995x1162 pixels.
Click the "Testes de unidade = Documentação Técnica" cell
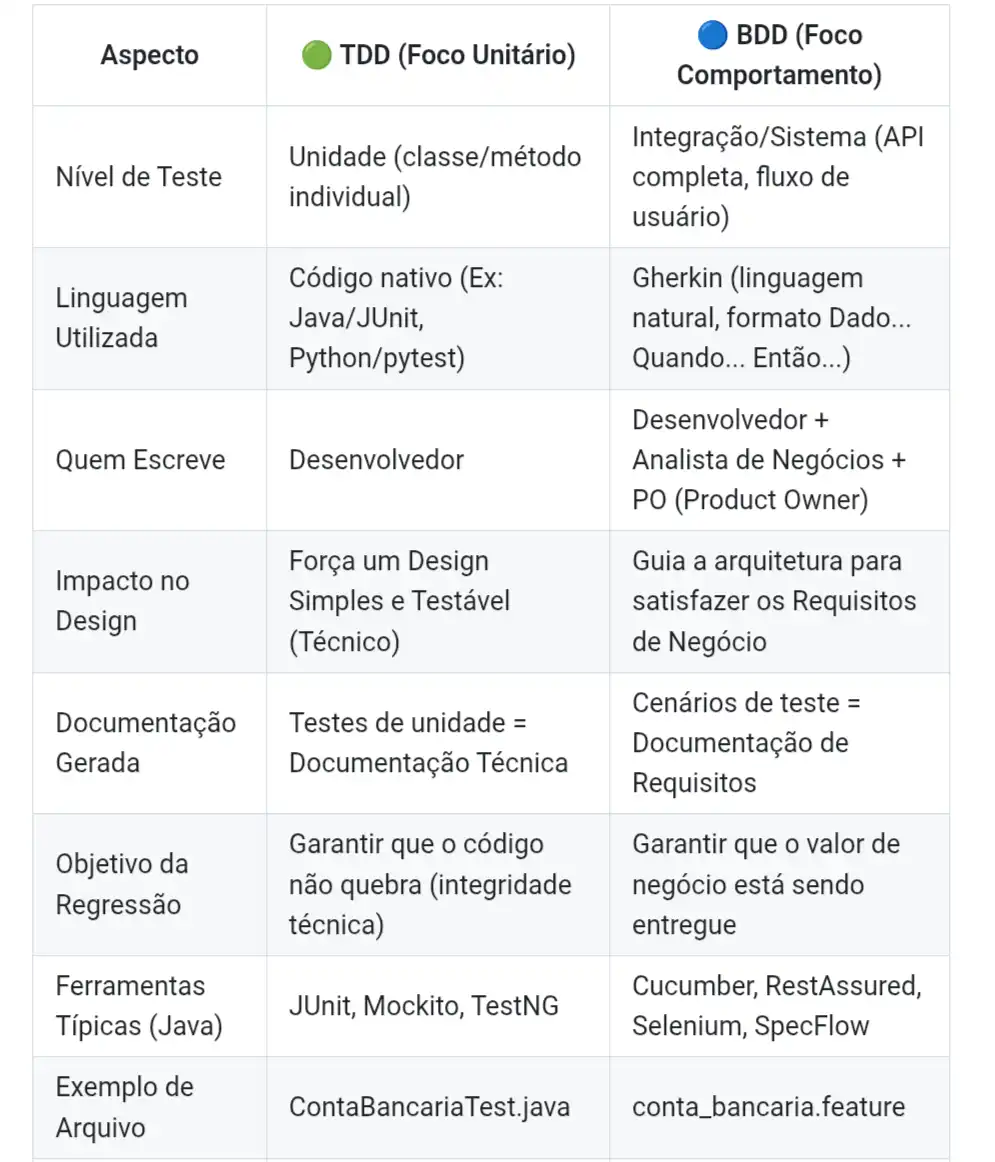tap(428, 743)
